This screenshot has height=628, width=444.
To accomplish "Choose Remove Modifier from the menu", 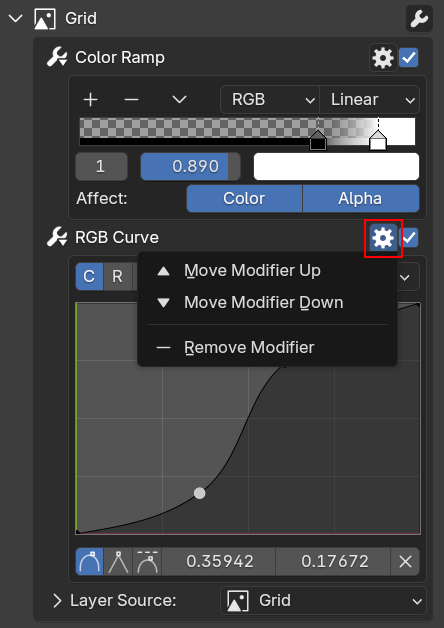I will (267, 347).
